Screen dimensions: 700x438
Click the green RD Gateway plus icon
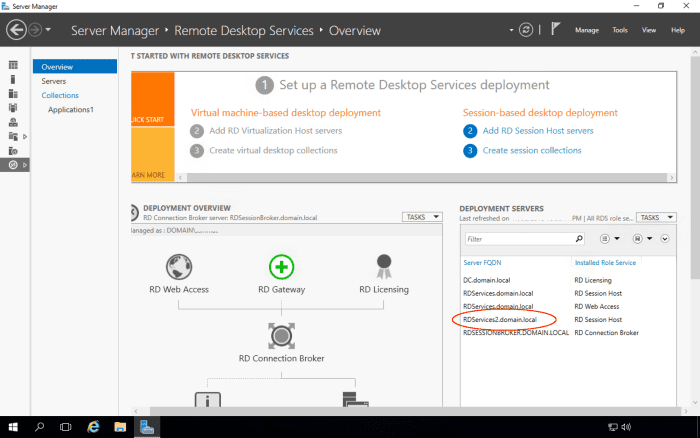(281, 267)
